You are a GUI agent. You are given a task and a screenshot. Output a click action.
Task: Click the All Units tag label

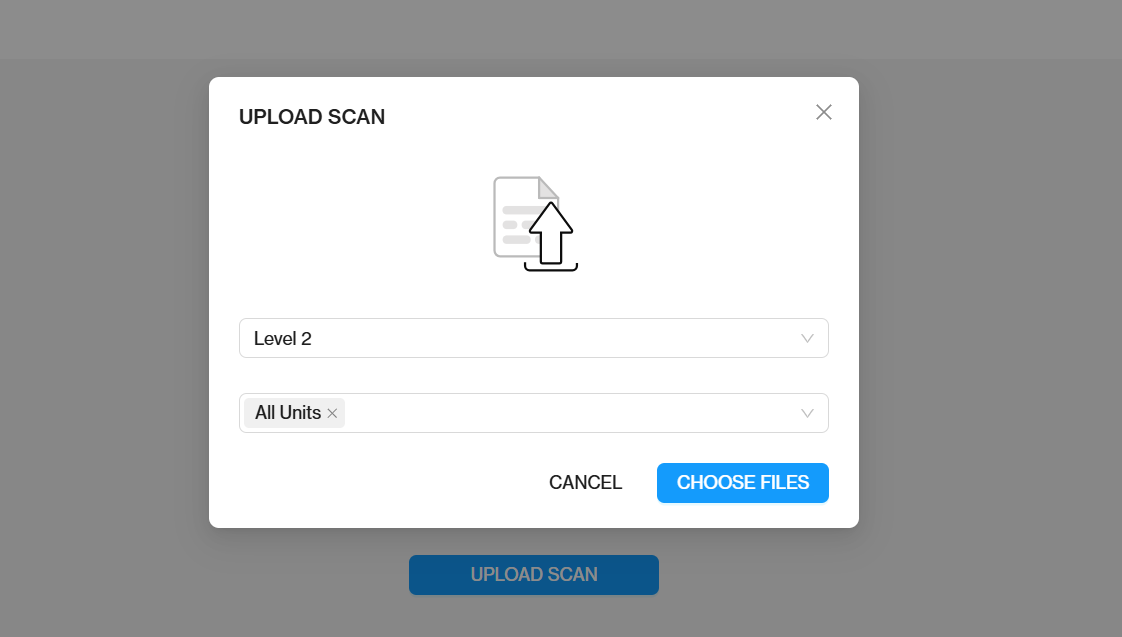(x=288, y=413)
